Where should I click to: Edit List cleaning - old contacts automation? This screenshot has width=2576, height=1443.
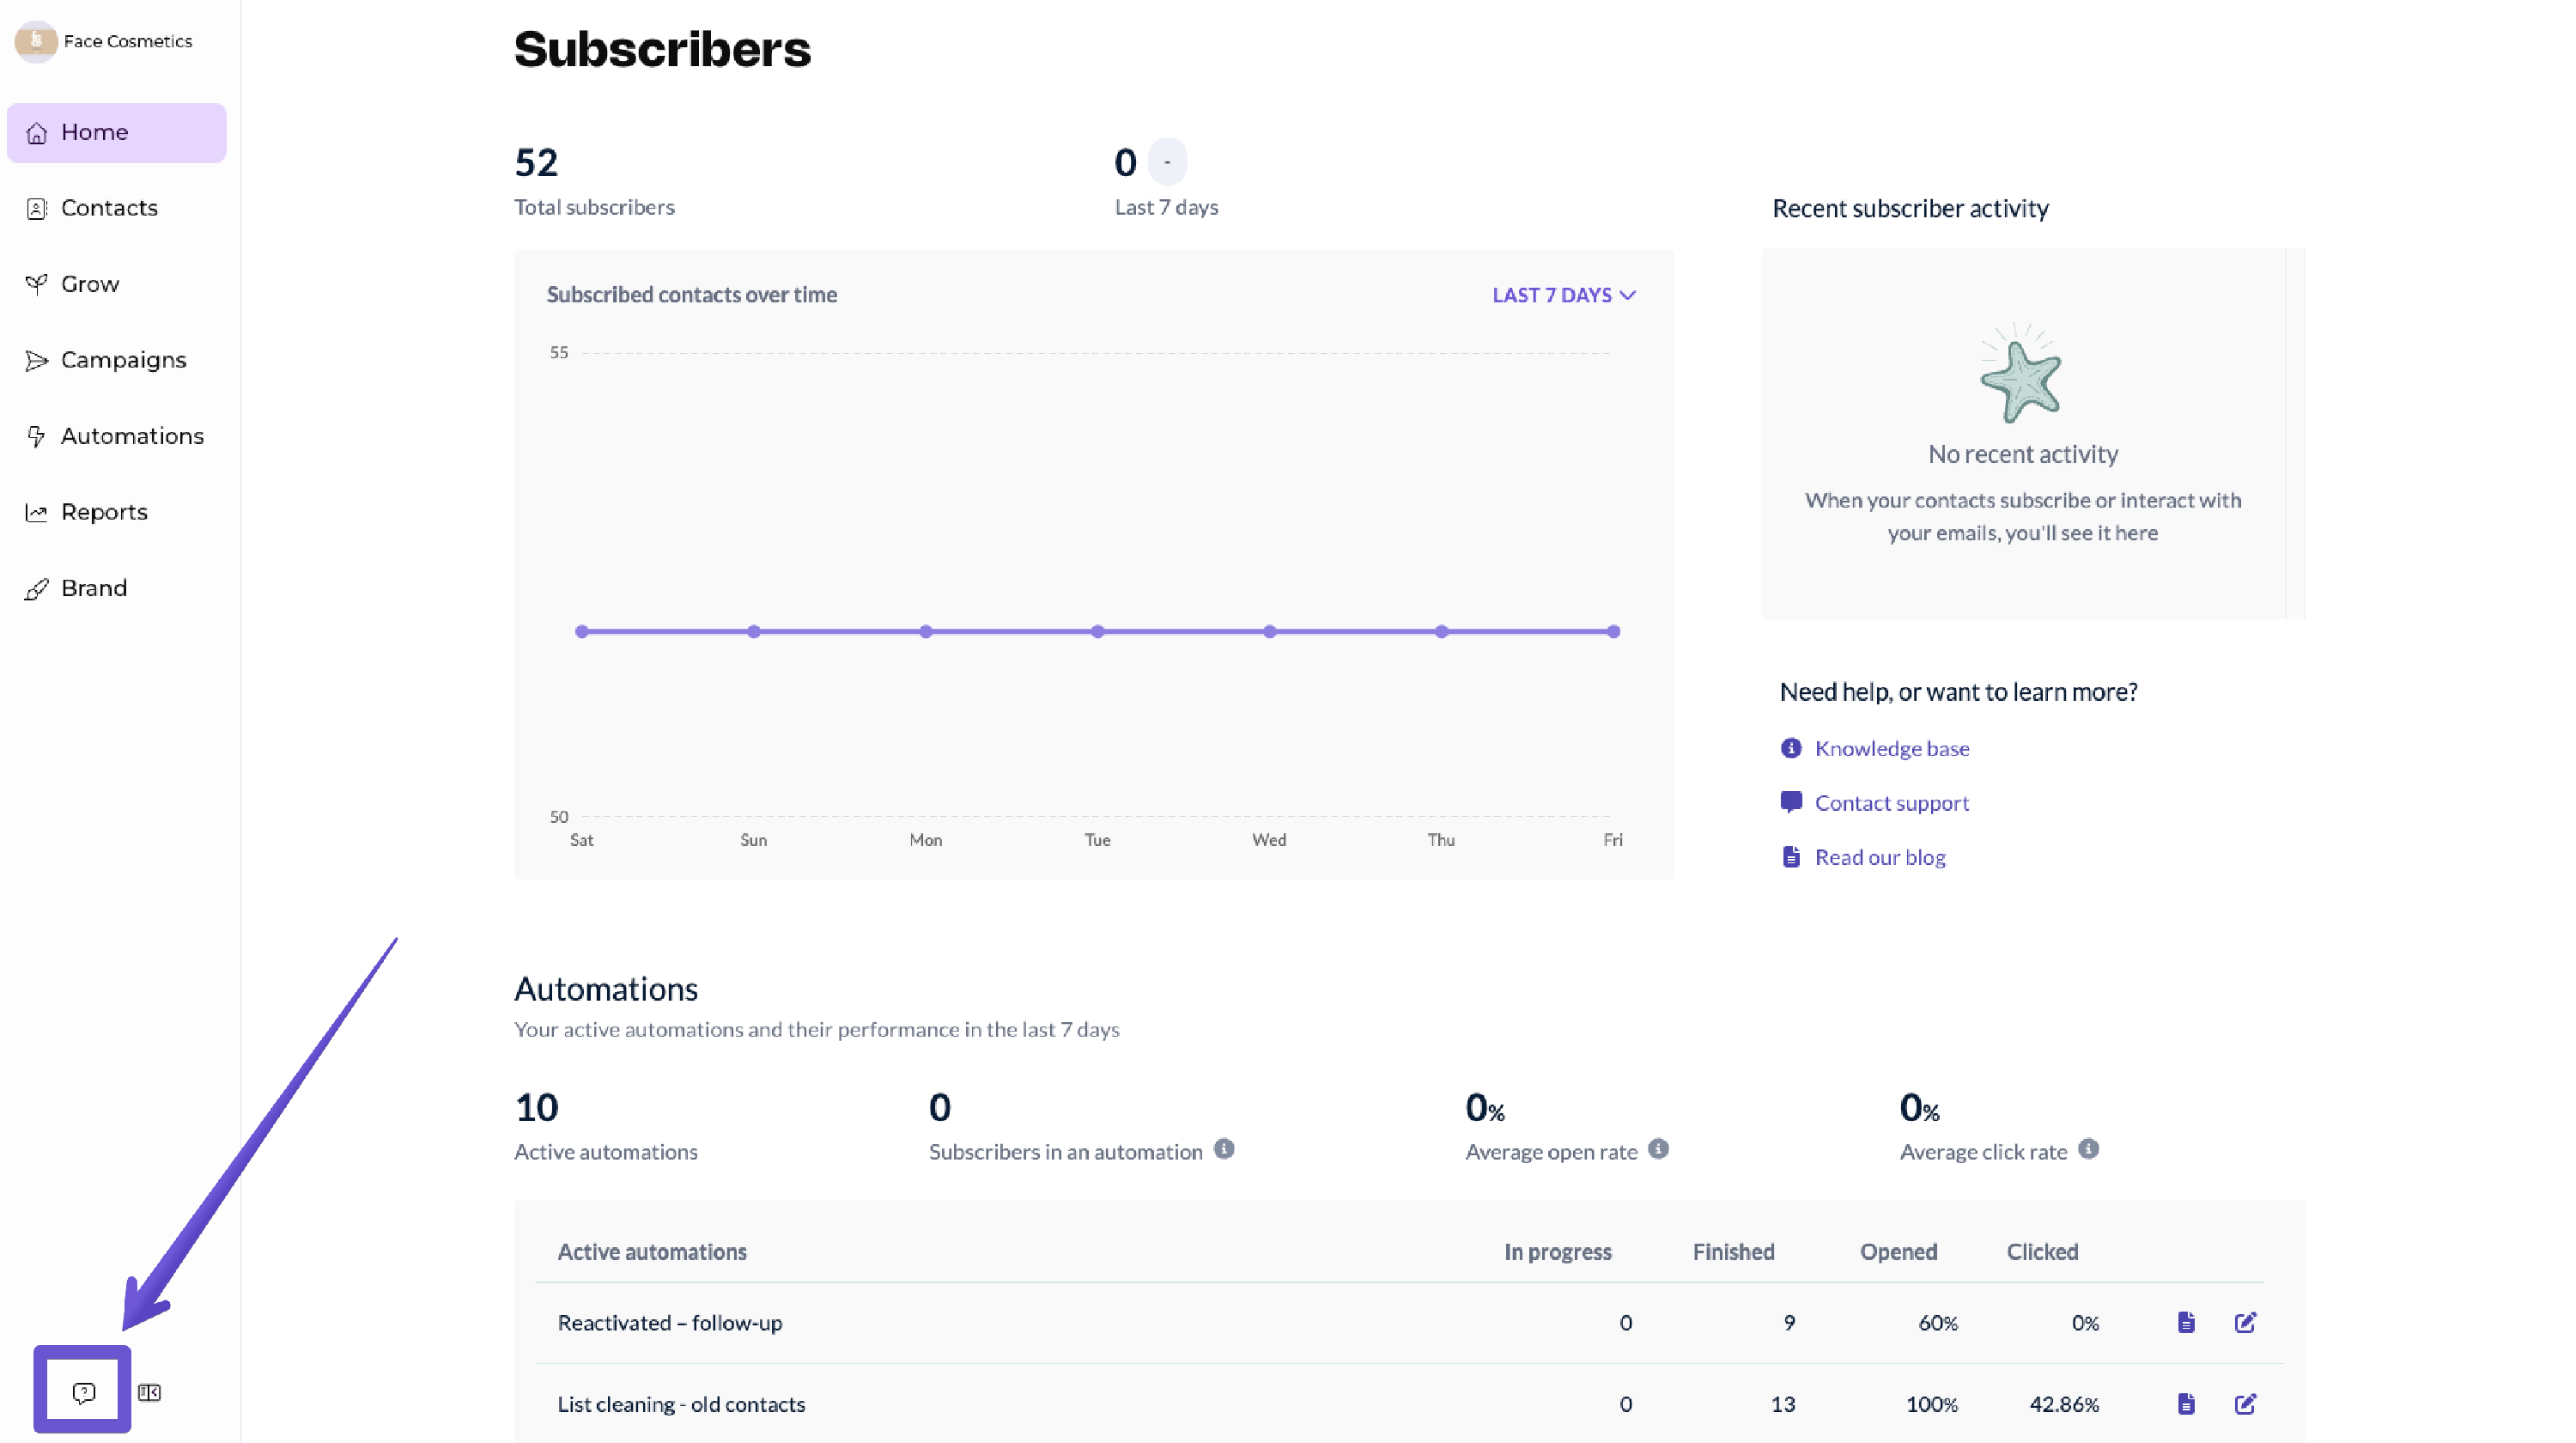click(2245, 1403)
